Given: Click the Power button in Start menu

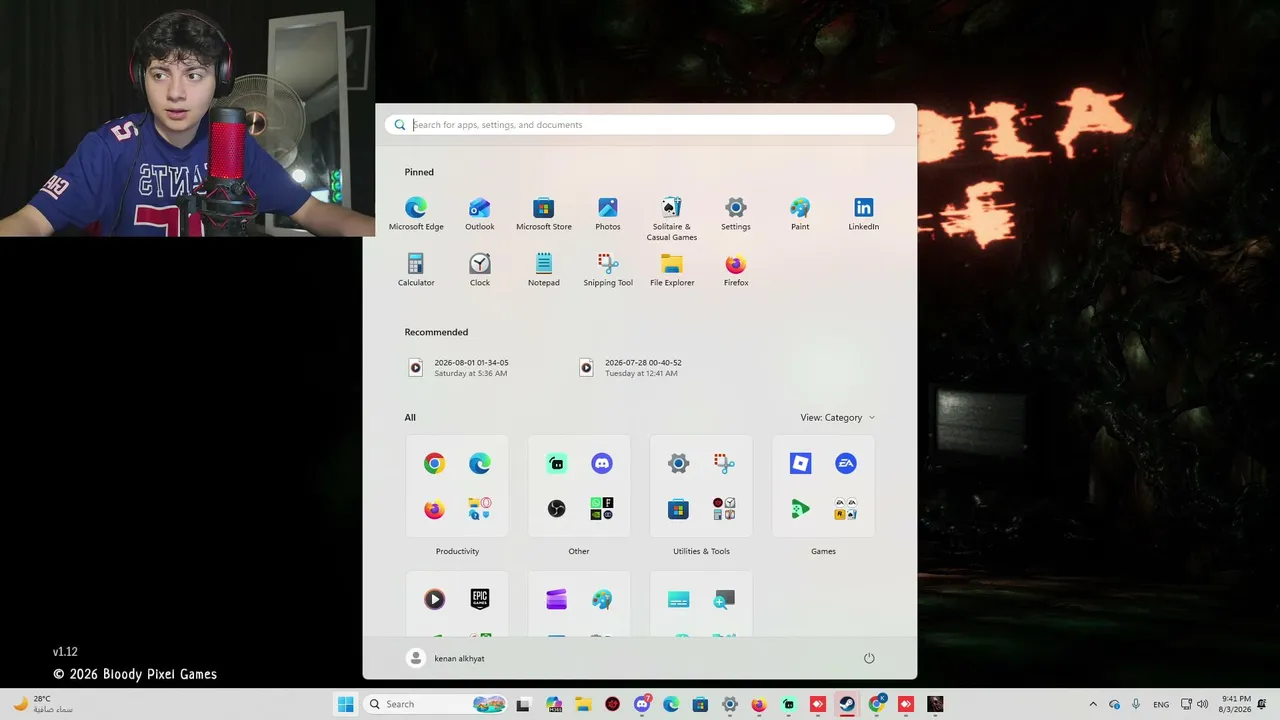Looking at the screenshot, I should tap(869, 658).
